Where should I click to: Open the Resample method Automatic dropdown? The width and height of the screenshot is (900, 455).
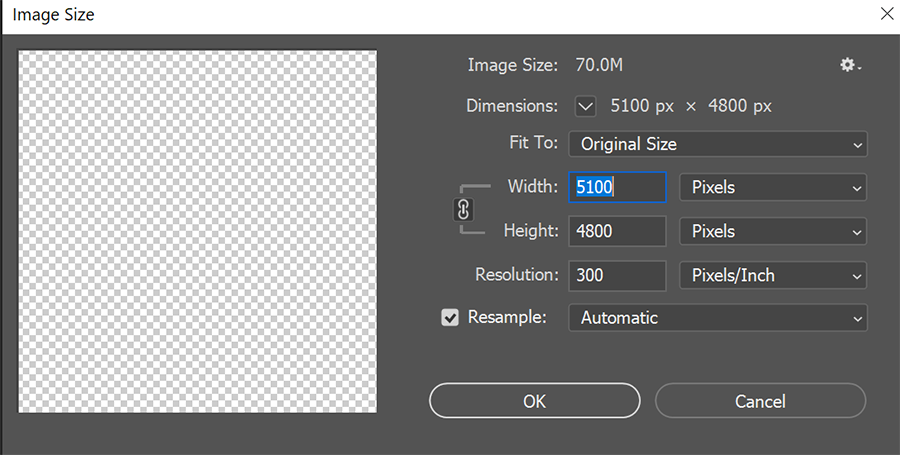coord(717,318)
